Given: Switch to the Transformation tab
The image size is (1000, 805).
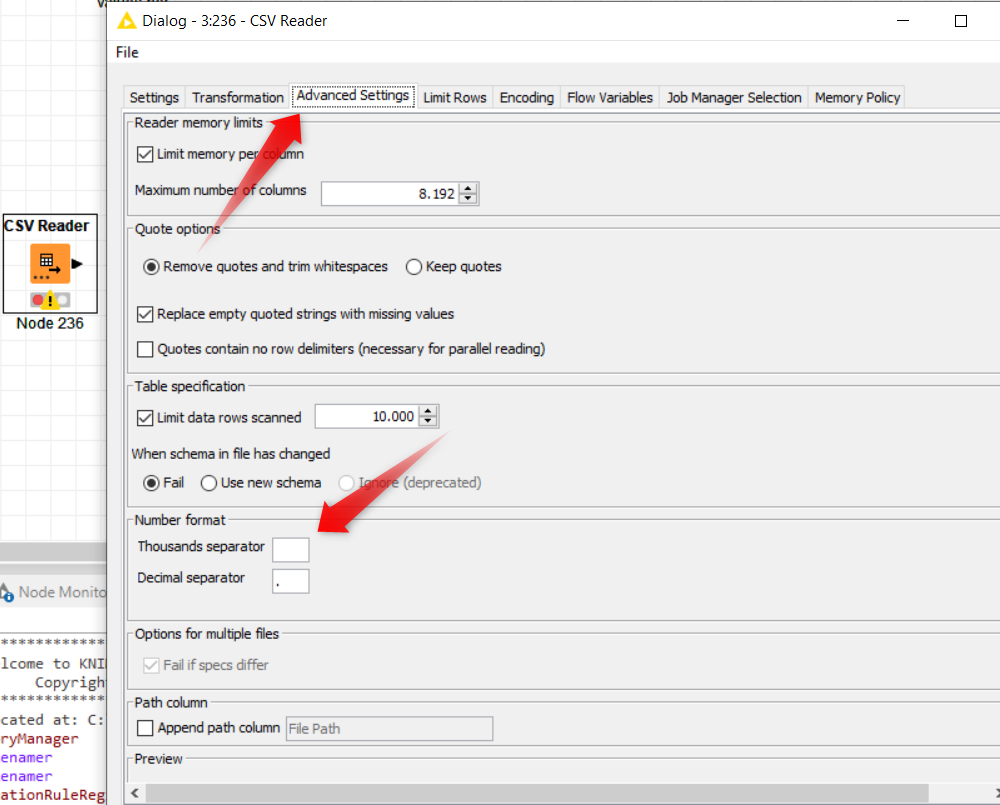Looking at the screenshot, I should click(238, 97).
